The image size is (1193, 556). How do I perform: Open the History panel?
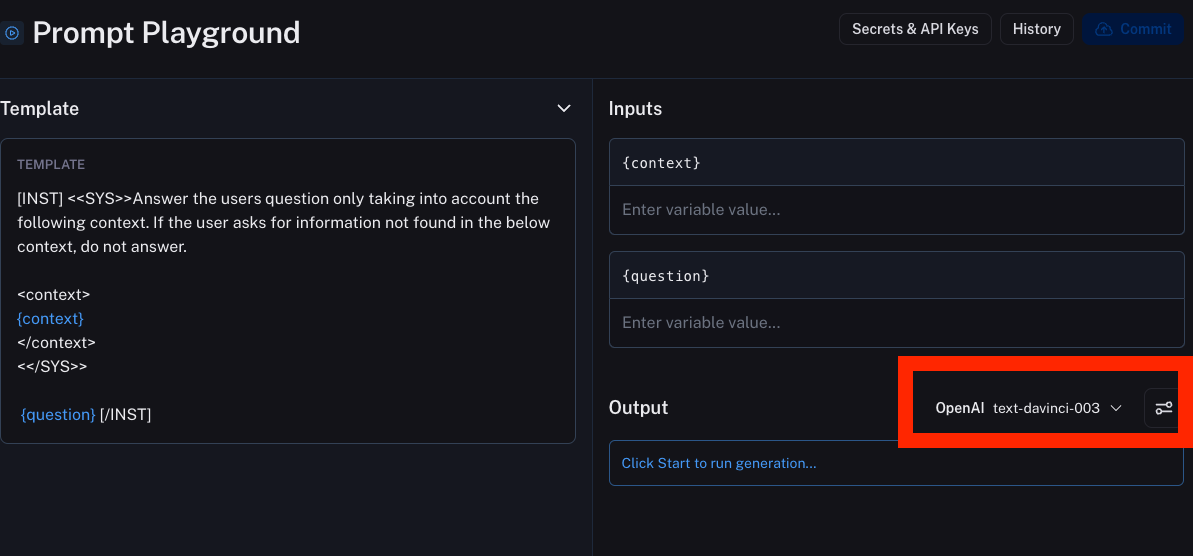click(1036, 29)
